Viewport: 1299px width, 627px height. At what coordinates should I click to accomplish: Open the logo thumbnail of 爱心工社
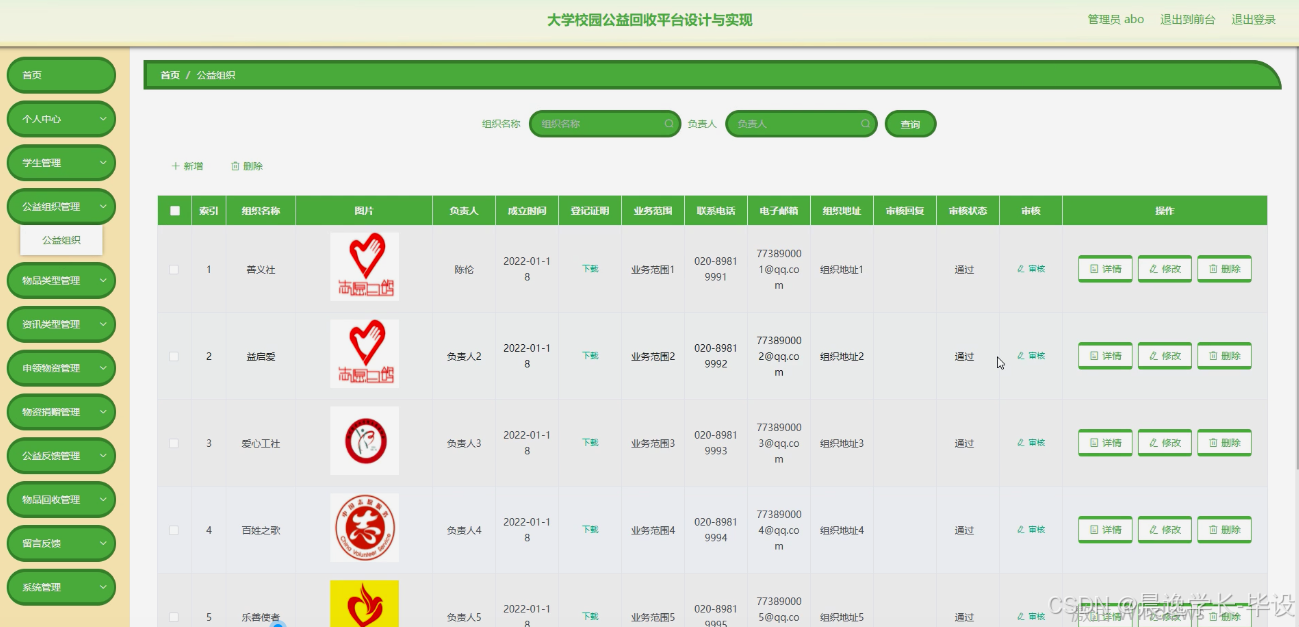click(364, 441)
